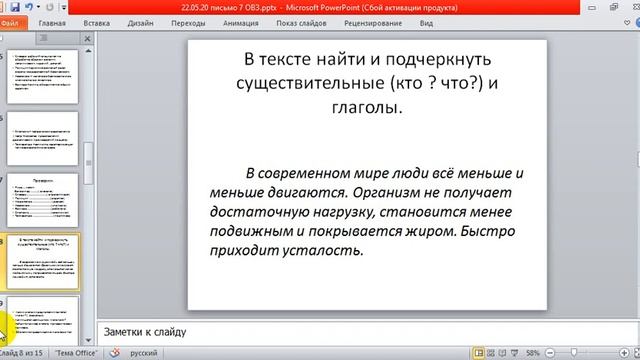640x360 pixels.
Task: Save the presentation using the floppy icon
Action: pyautogui.click(x=15, y=7)
